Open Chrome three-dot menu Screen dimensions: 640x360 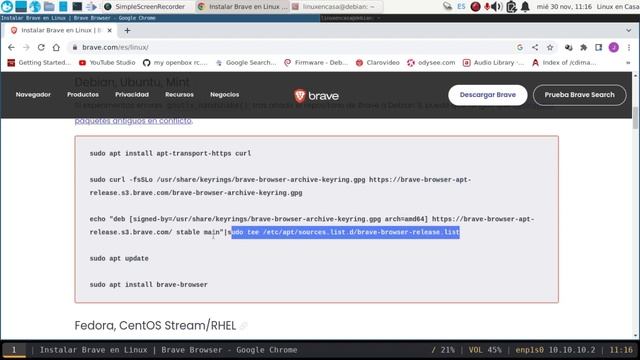tap(629, 47)
